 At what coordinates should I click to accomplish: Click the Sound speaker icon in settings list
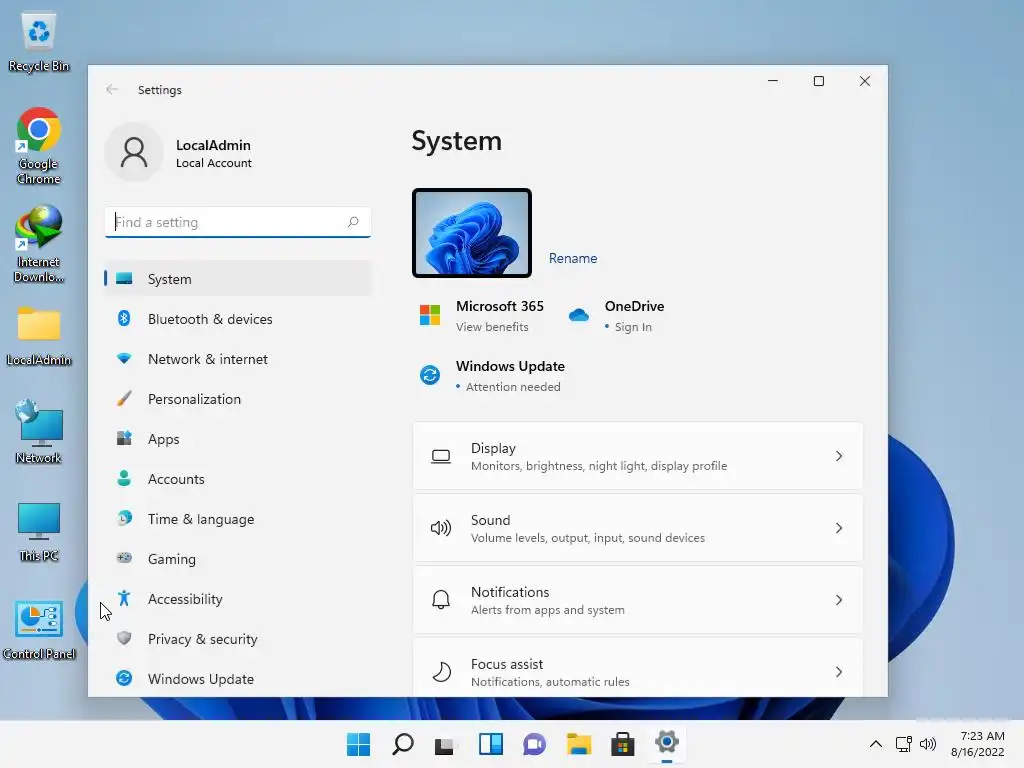tap(441, 528)
